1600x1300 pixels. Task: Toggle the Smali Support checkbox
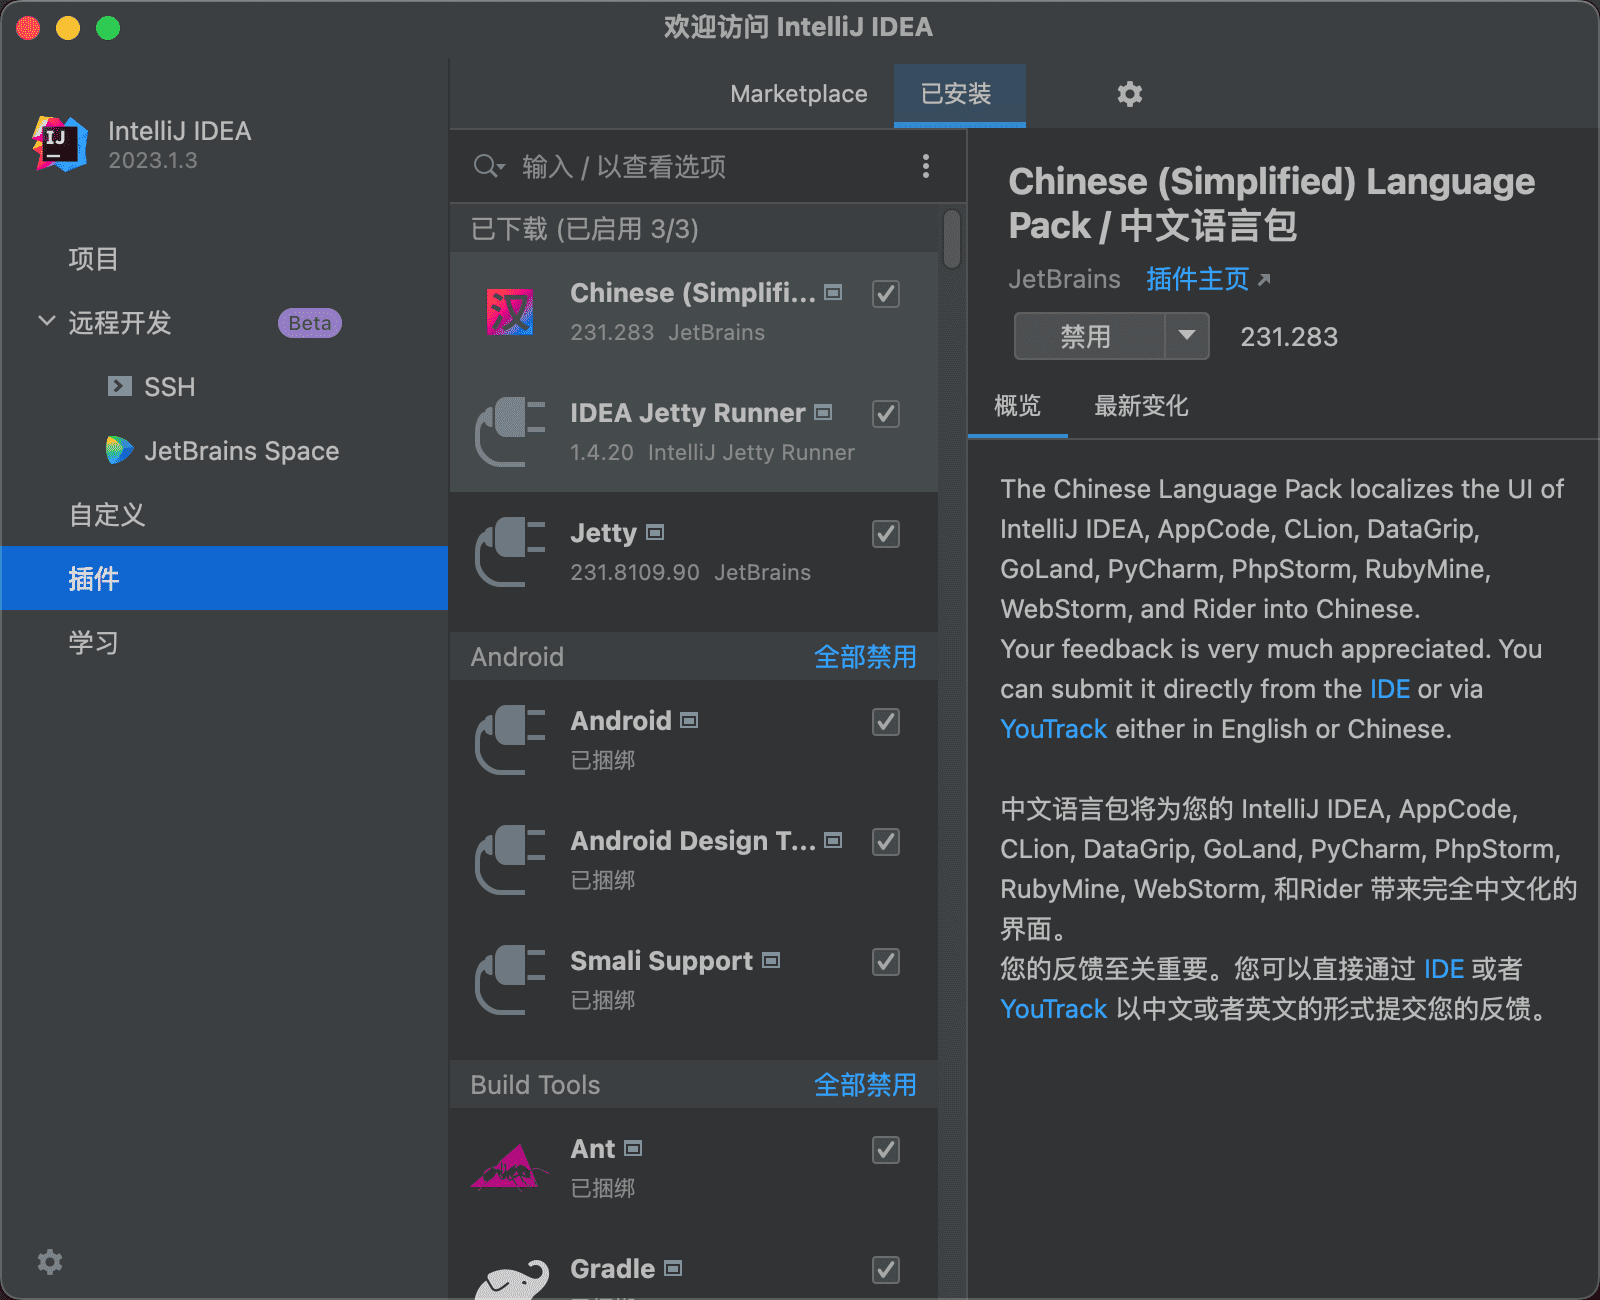886,962
